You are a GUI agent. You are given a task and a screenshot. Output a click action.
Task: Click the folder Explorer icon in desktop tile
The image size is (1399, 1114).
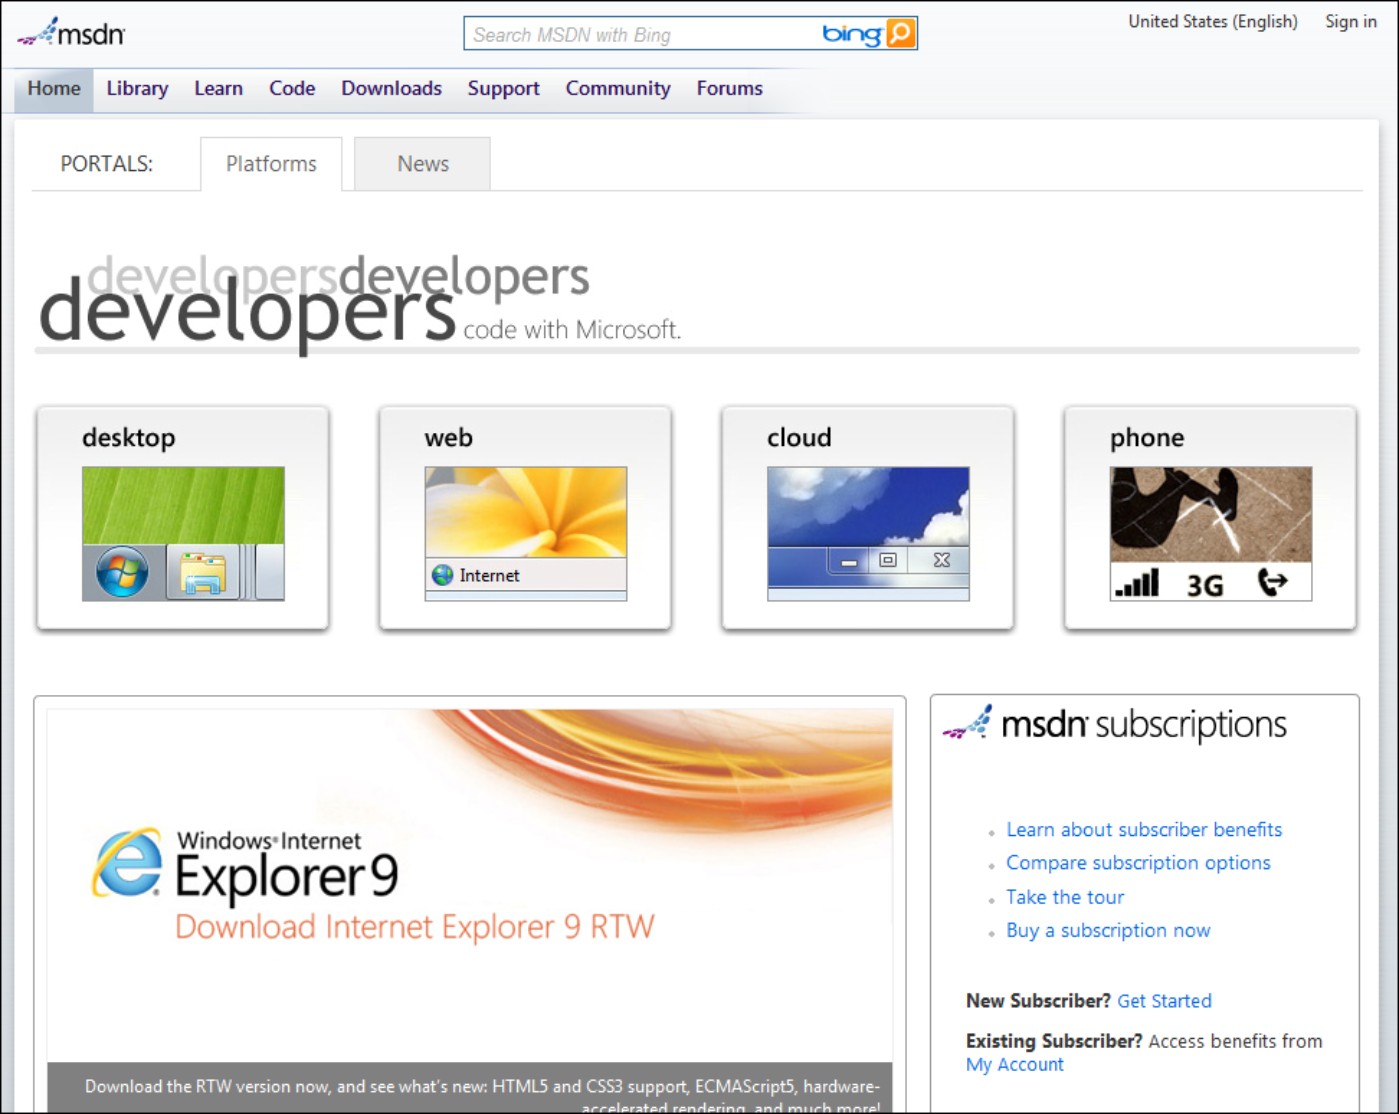[x=202, y=574]
